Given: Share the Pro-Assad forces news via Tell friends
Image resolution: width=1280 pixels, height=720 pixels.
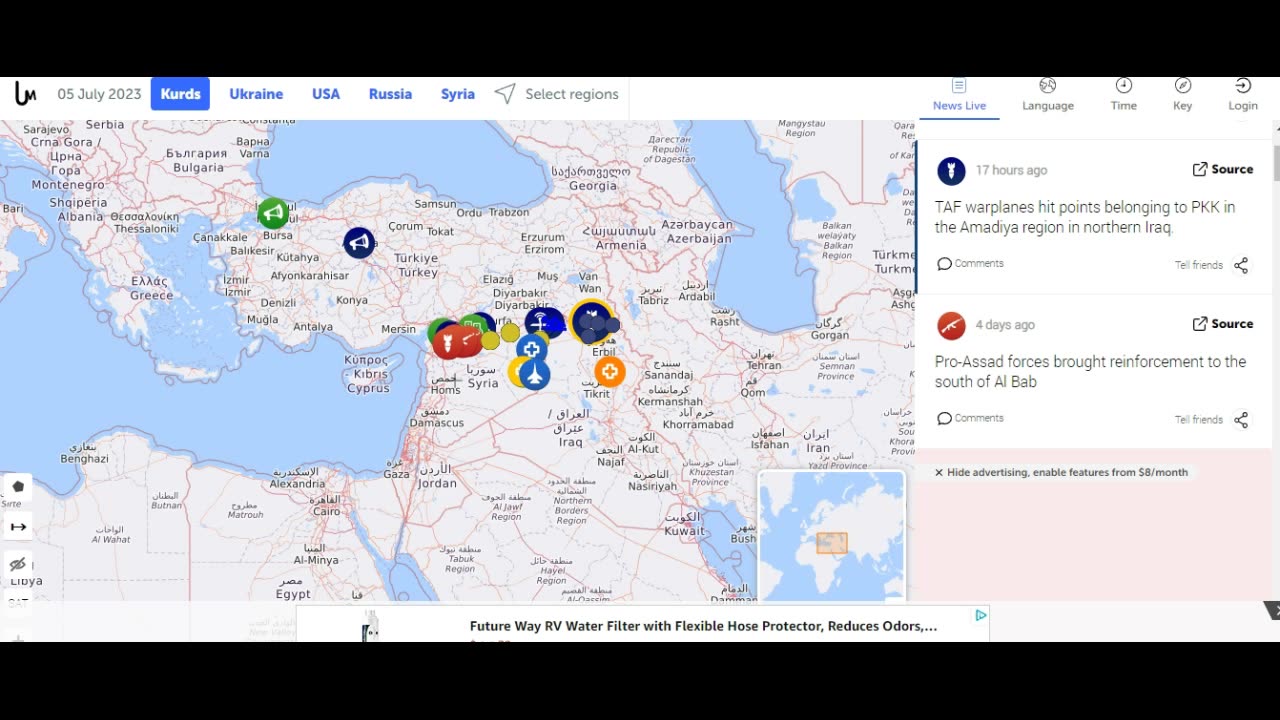Looking at the screenshot, I should (x=1212, y=420).
